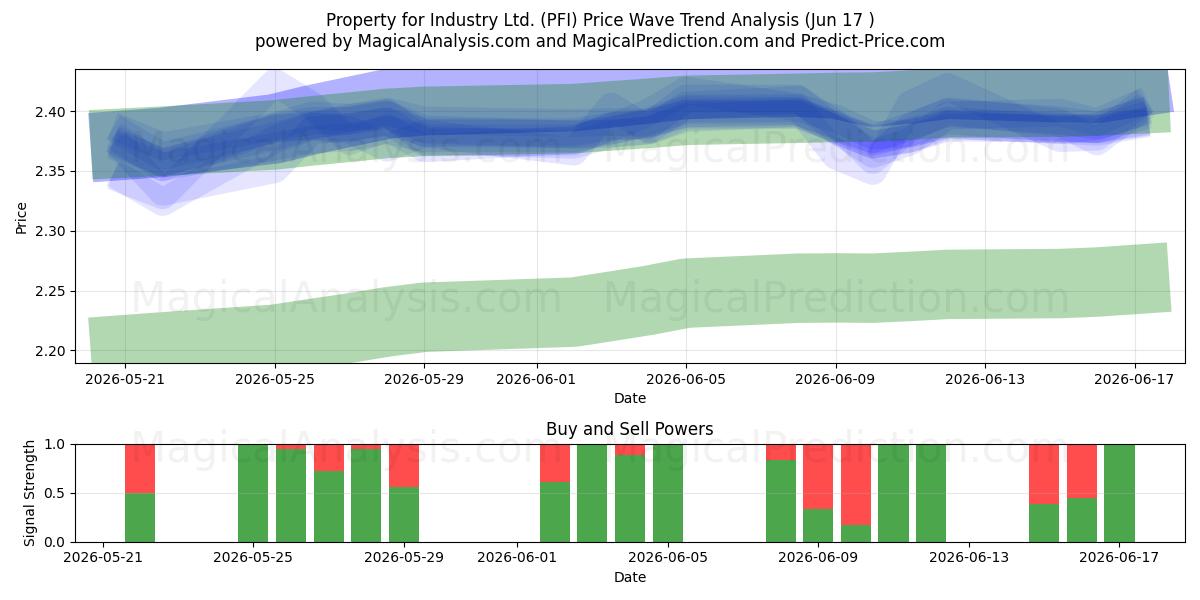
Task: Click 2026-06-05 on the price chart axis
Action: [x=686, y=379]
